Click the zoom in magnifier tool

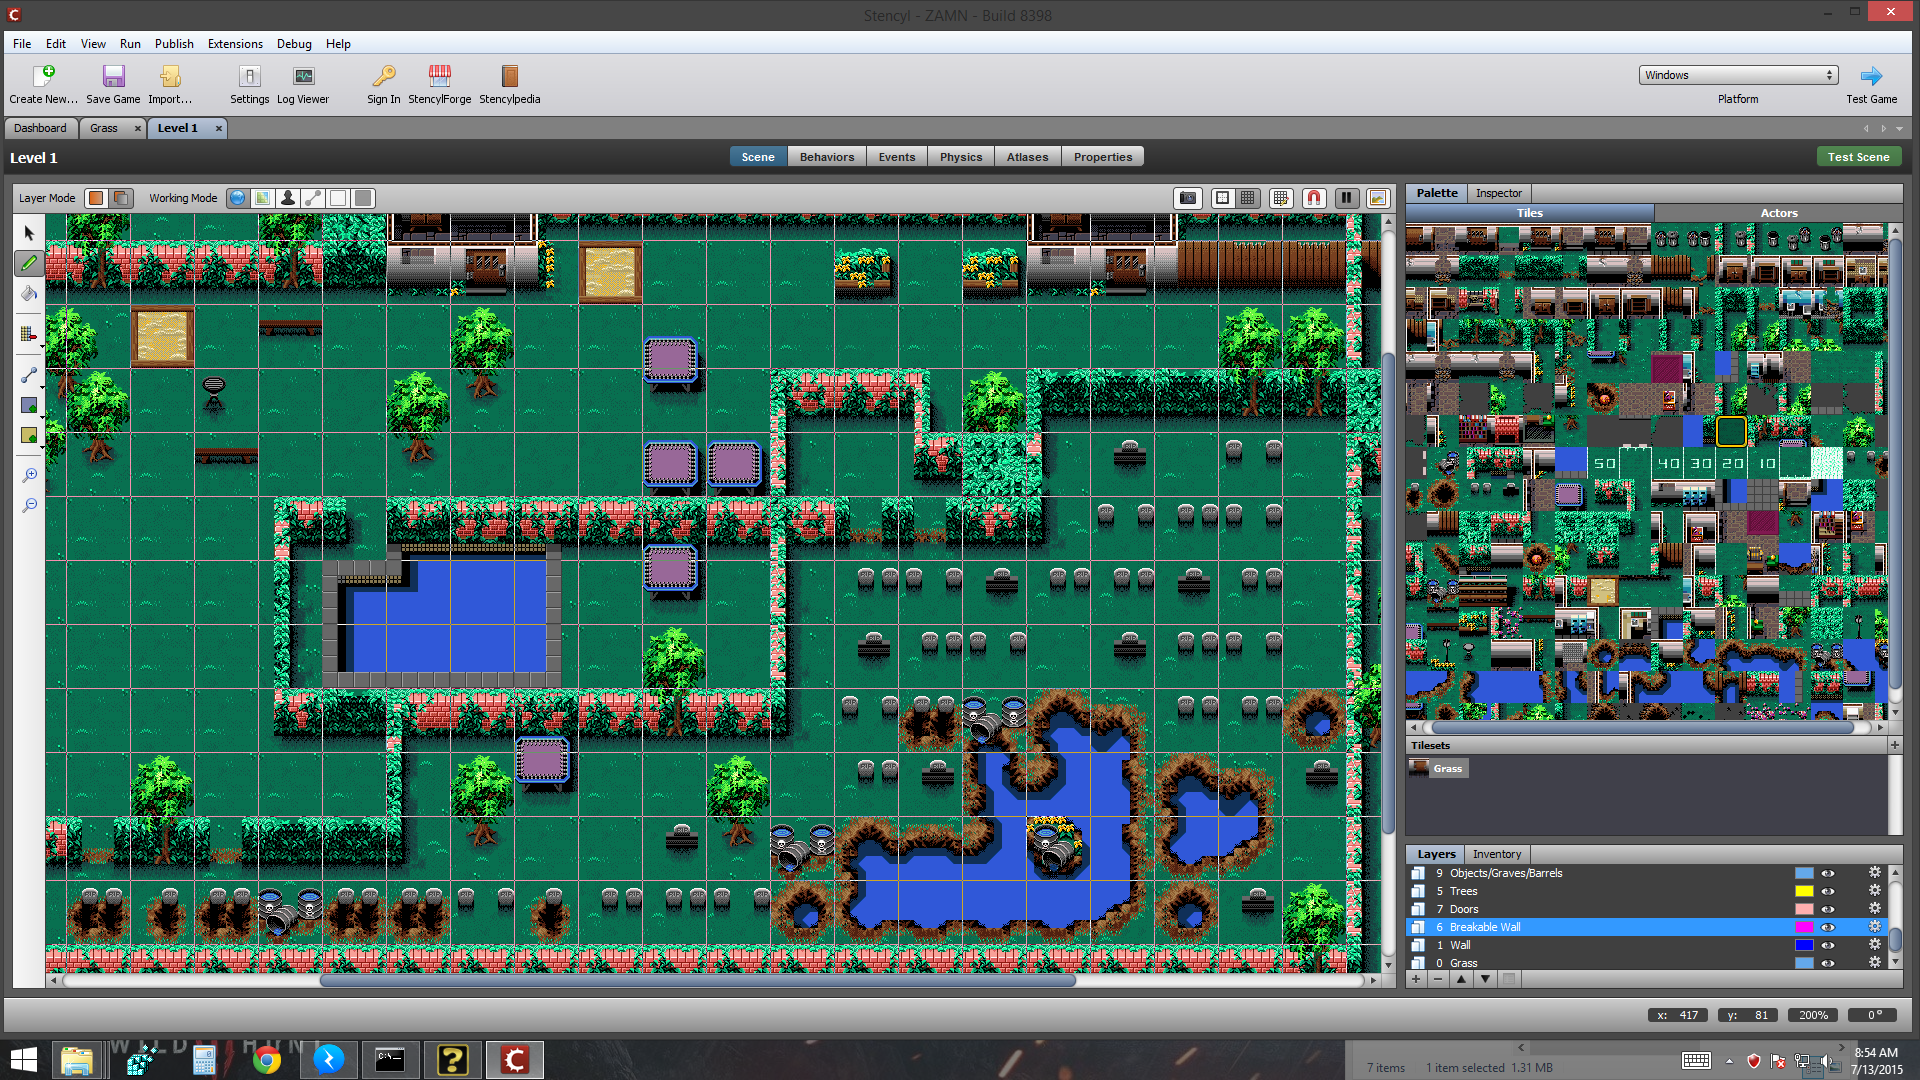pyautogui.click(x=29, y=475)
